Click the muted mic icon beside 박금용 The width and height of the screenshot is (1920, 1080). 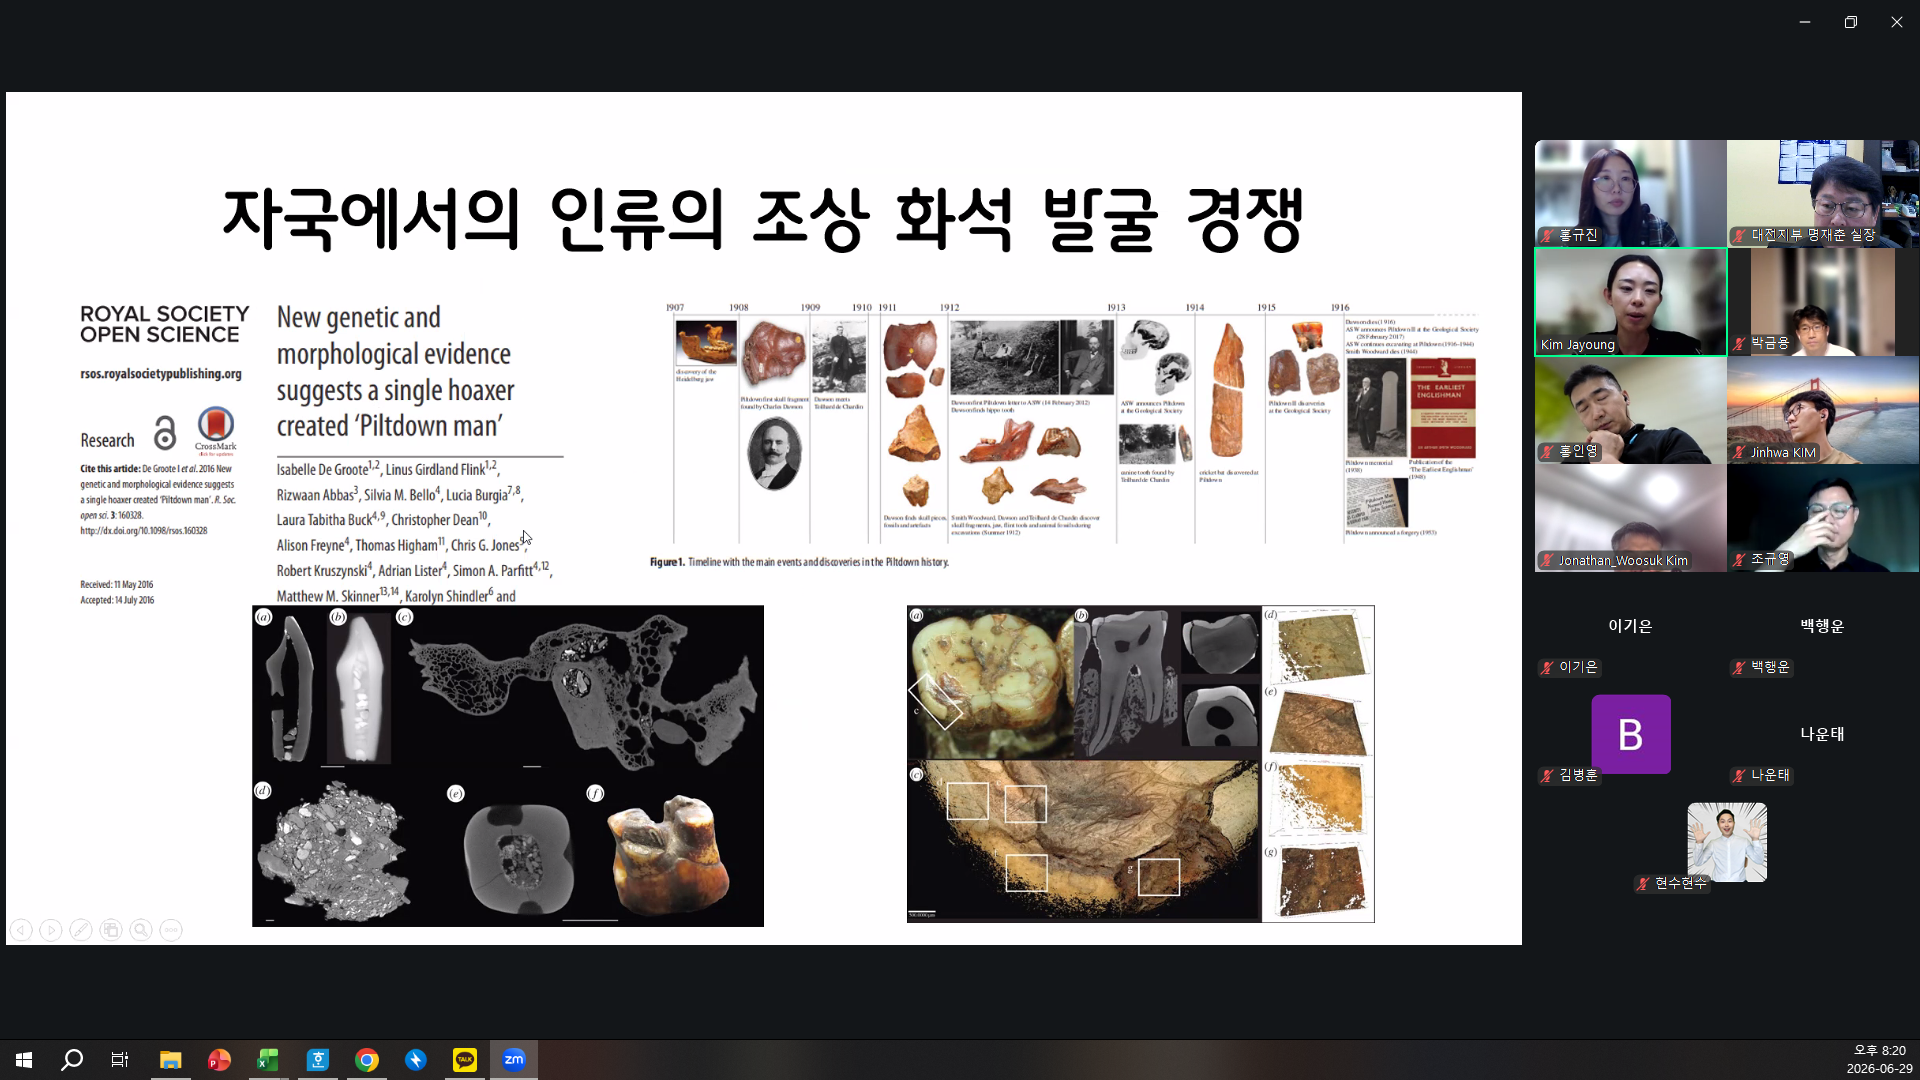click(x=1740, y=344)
